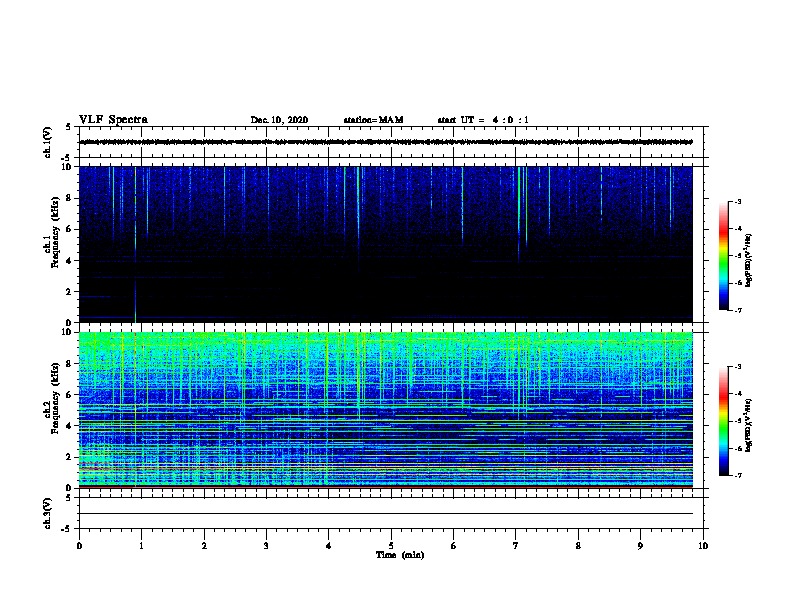
Task: Click the flat ch.3 voltage trace line
Action: coord(386,514)
